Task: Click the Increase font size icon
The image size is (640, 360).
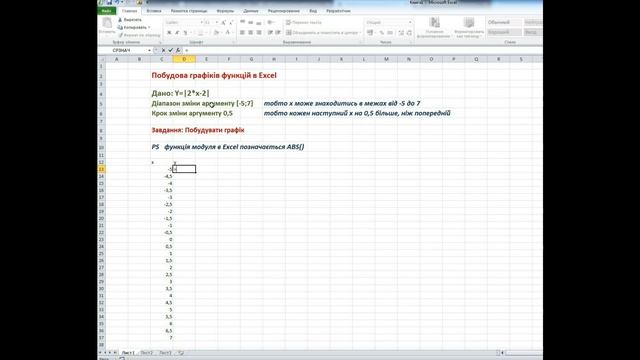Action: coord(224,22)
